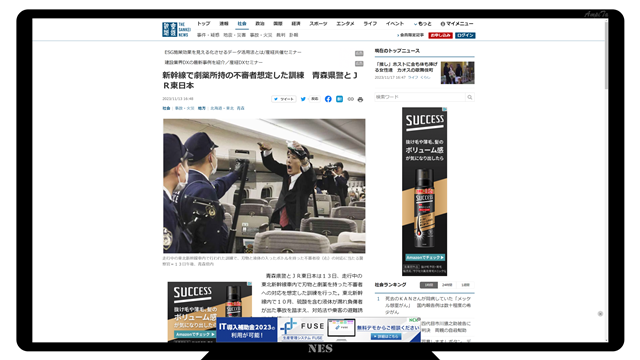Expand the もっと dropdown menu

click(x=422, y=24)
